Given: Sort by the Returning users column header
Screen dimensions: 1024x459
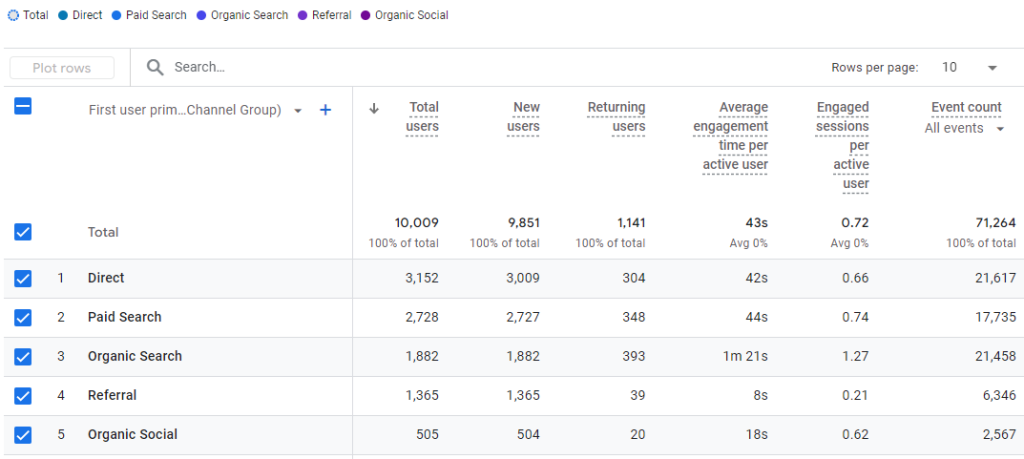Looking at the screenshot, I should (x=616, y=117).
